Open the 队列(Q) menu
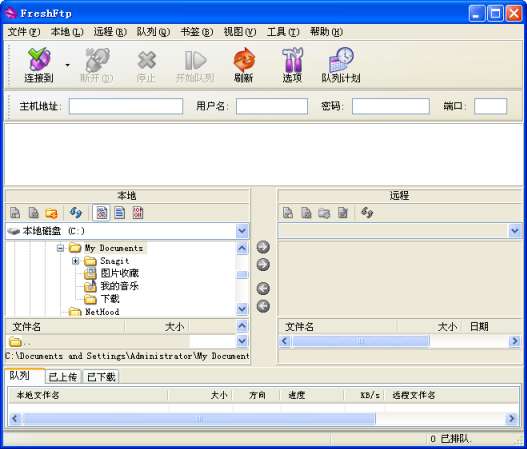The width and height of the screenshot is (527, 449). click(153, 32)
